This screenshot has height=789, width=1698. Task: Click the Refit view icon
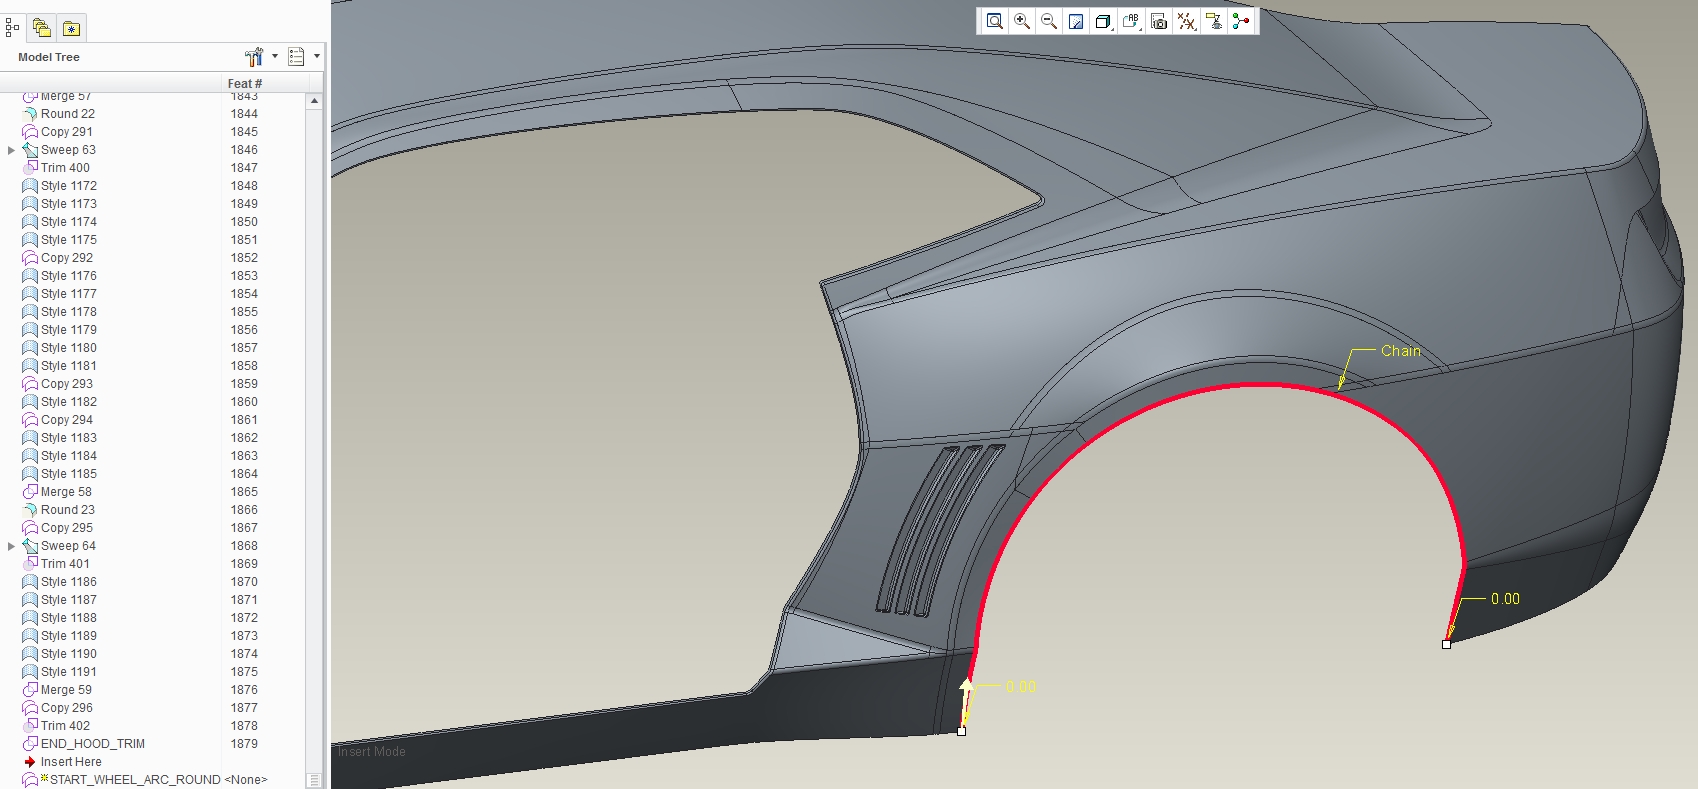coord(995,21)
